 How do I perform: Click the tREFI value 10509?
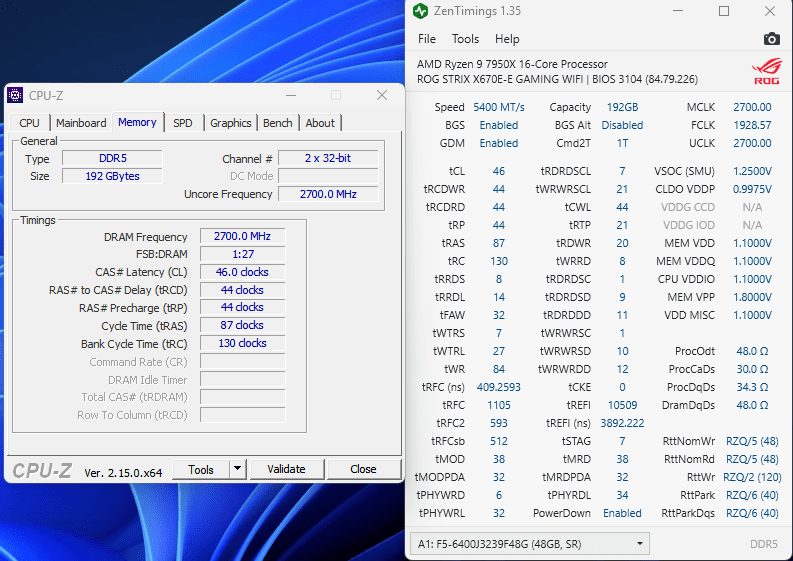(622, 405)
